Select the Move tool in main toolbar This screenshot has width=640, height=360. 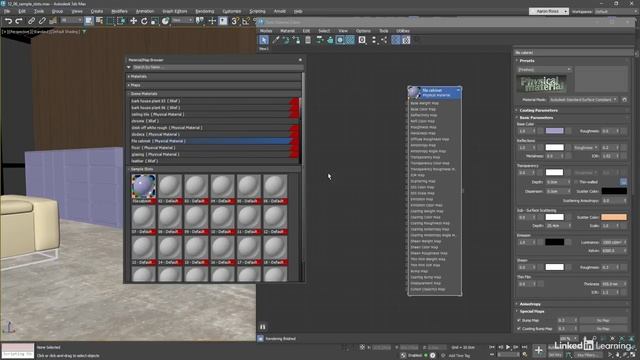tap(133, 21)
